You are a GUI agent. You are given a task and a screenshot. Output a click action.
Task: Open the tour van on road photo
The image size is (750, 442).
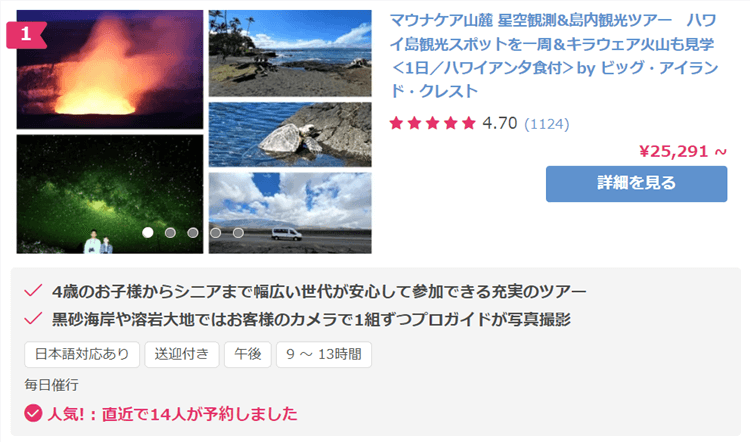[290, 213]
